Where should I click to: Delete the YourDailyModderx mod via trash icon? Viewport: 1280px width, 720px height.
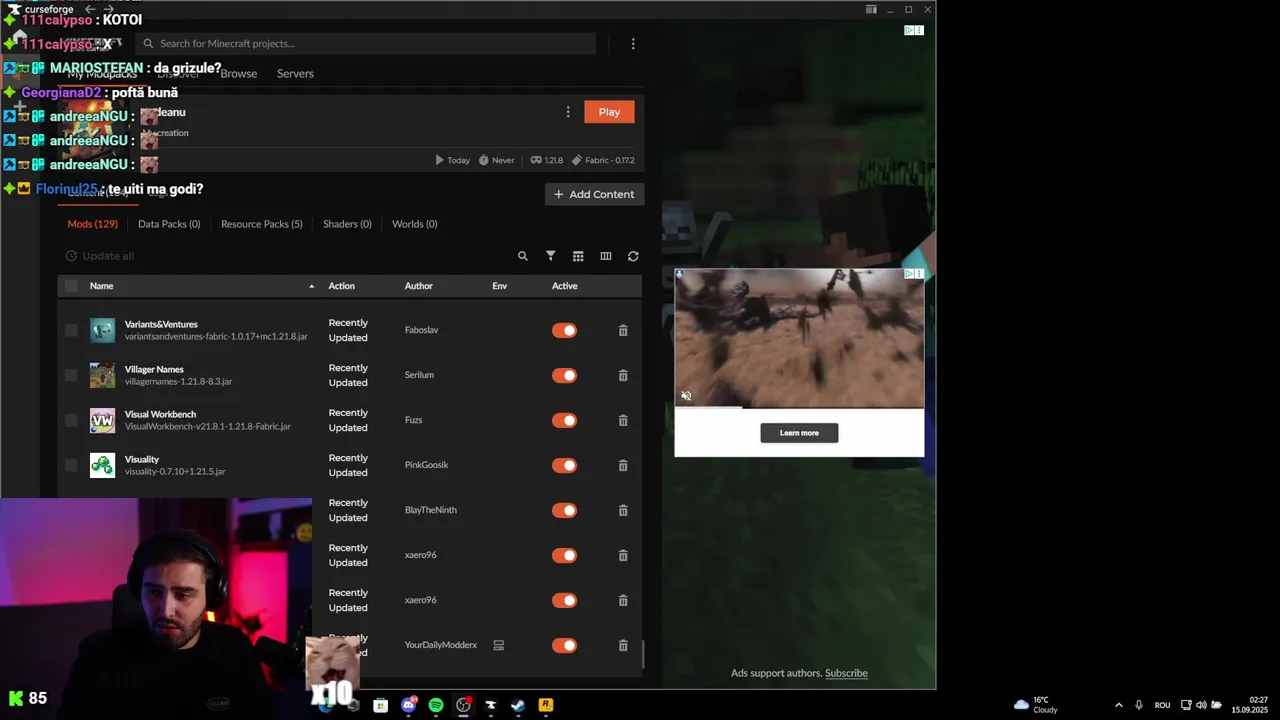623,645
